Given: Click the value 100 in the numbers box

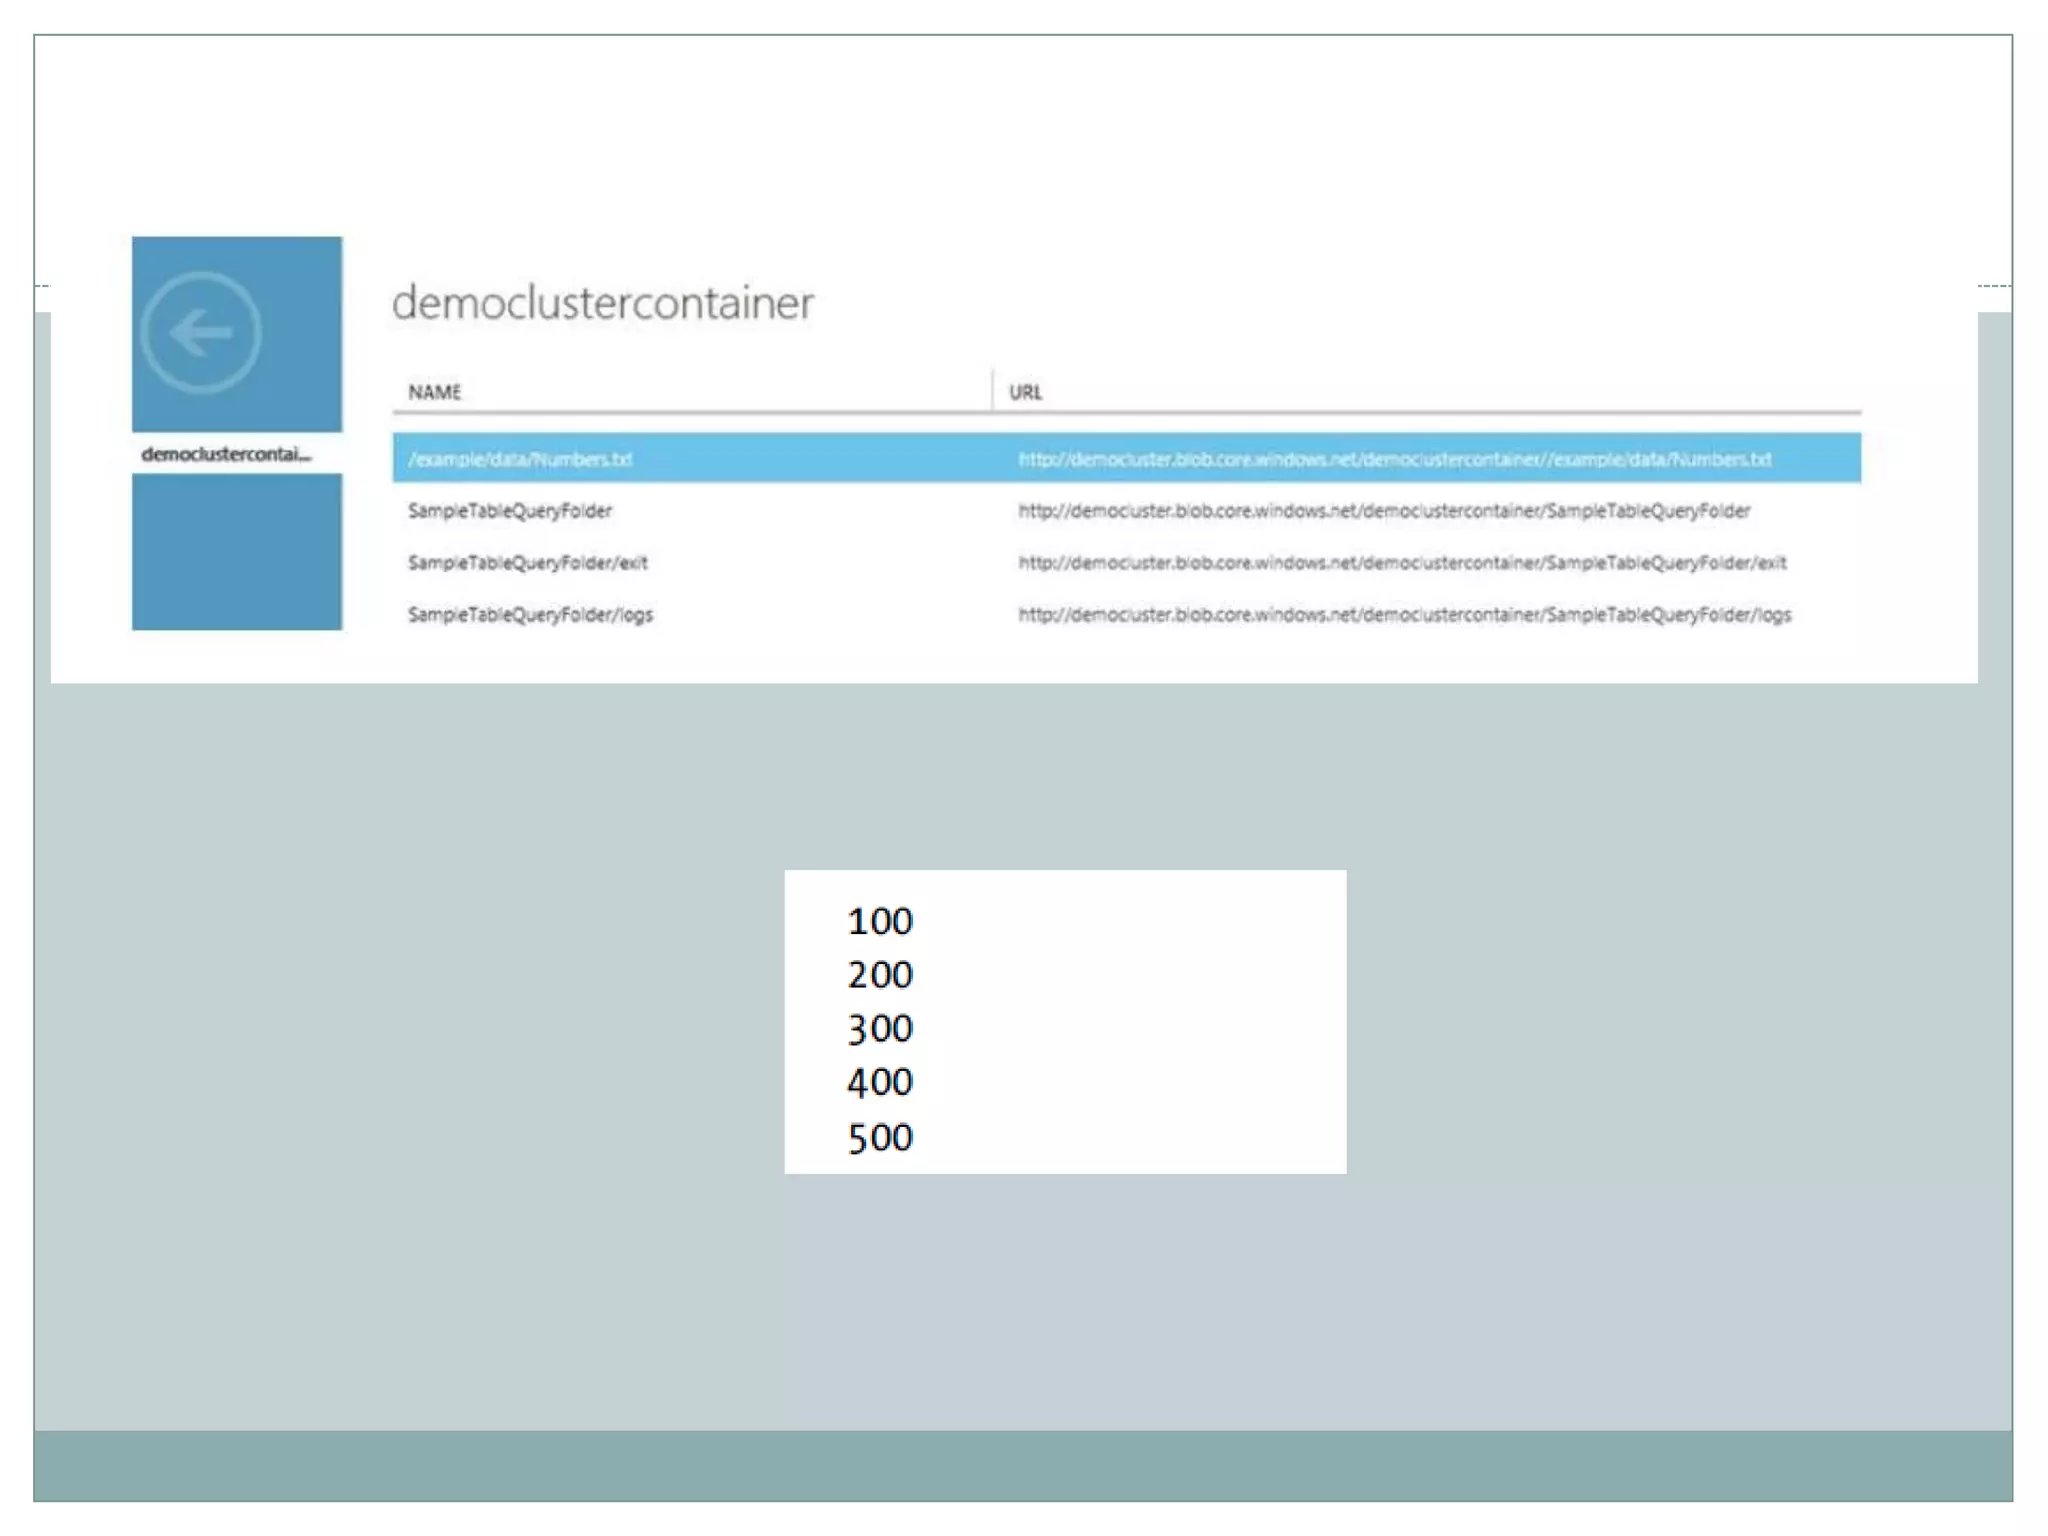Looking at the screenshot, I should (880, 921).
